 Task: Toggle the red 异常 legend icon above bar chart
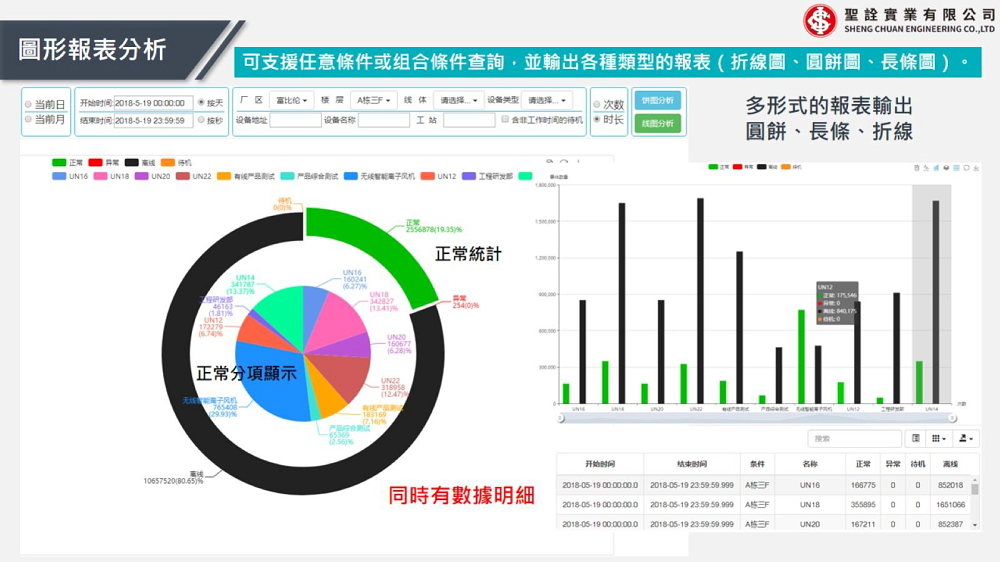[738, 166]
